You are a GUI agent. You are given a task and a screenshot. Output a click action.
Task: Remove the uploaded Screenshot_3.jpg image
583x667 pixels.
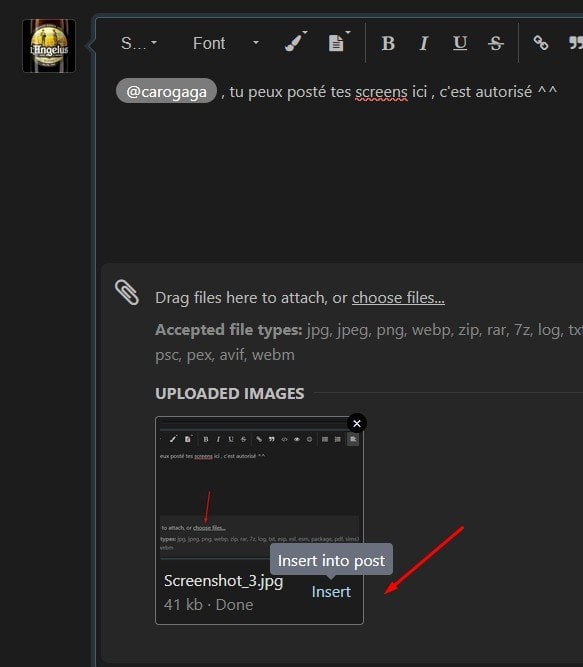click(357, 424)
